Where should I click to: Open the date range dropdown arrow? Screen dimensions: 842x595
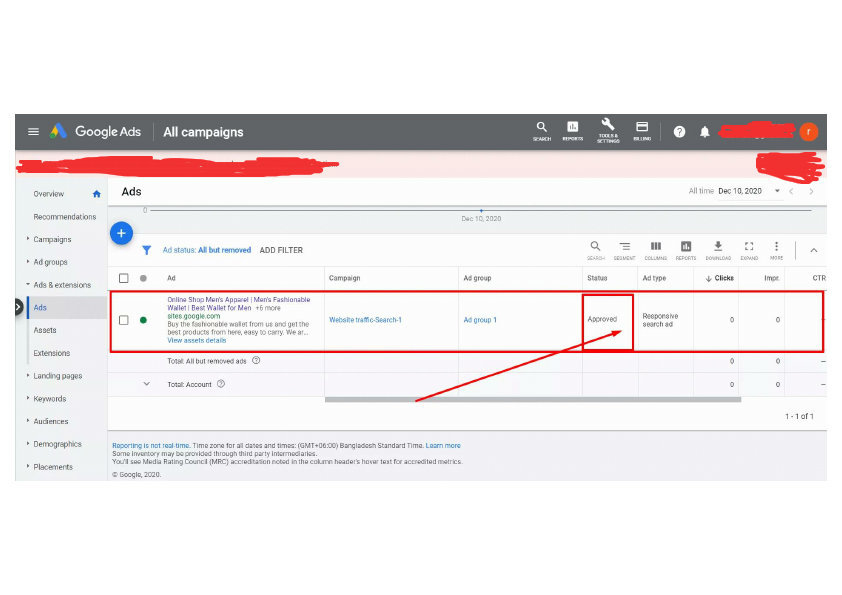point(777,191)
